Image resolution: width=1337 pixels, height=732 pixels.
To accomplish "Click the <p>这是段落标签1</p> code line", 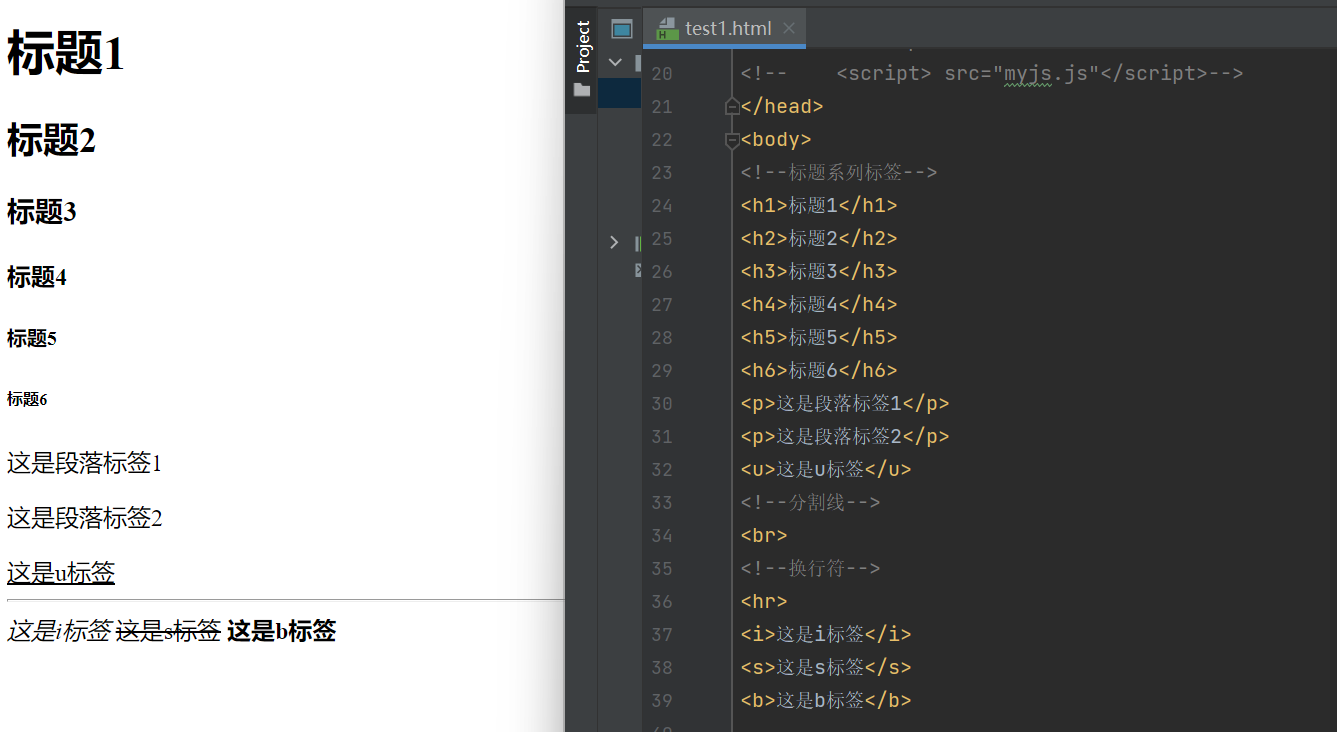I will click(x=845, y=404).
